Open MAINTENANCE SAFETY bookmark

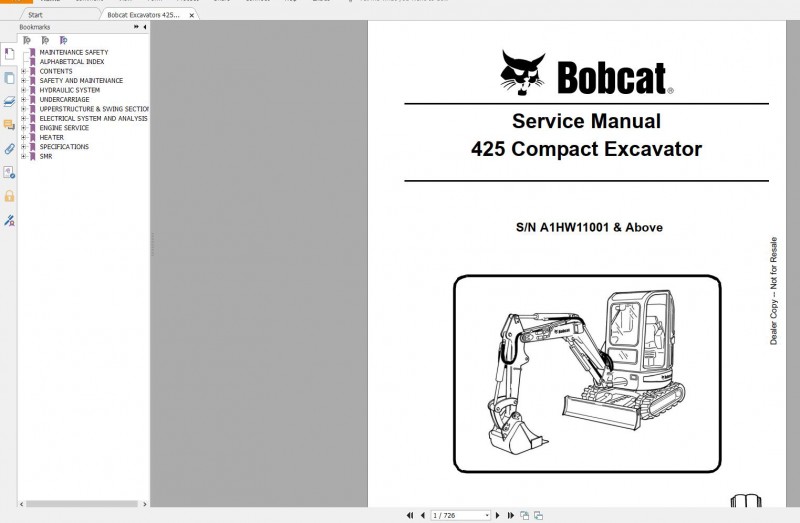74,52
